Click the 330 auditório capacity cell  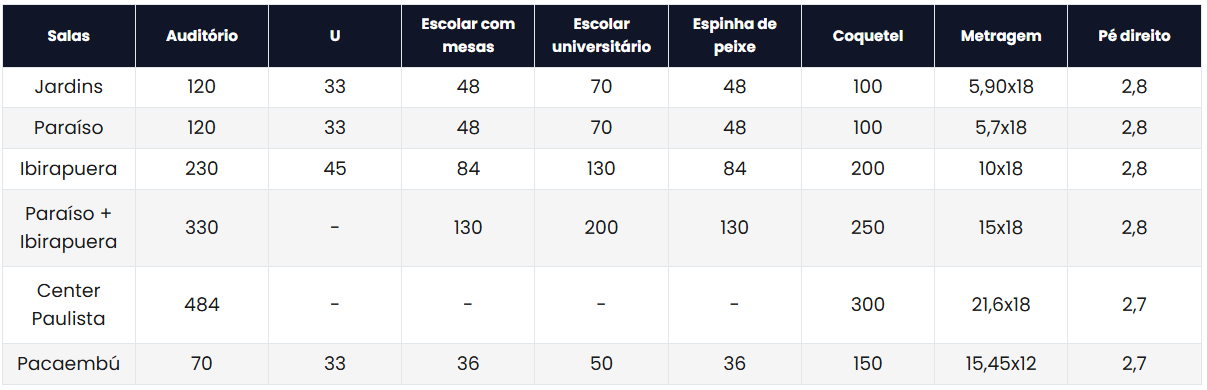click(x=201, y=228)
